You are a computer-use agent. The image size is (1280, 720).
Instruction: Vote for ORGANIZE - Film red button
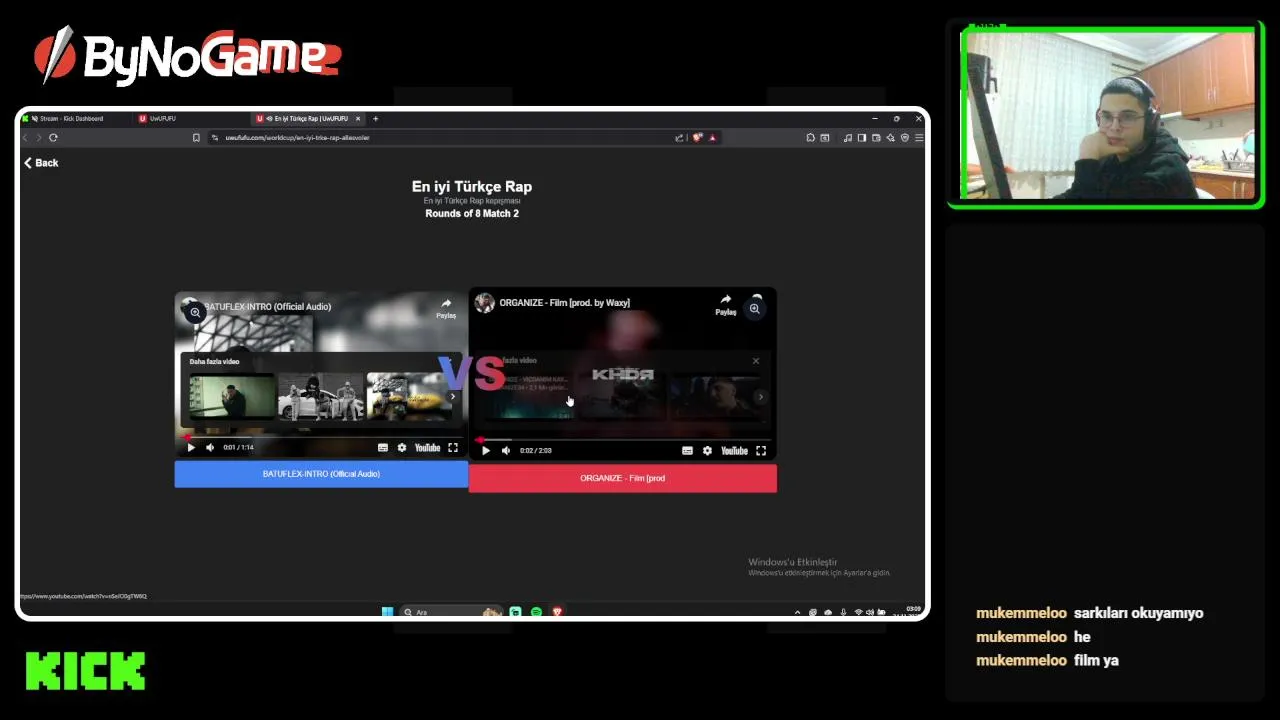622,478
